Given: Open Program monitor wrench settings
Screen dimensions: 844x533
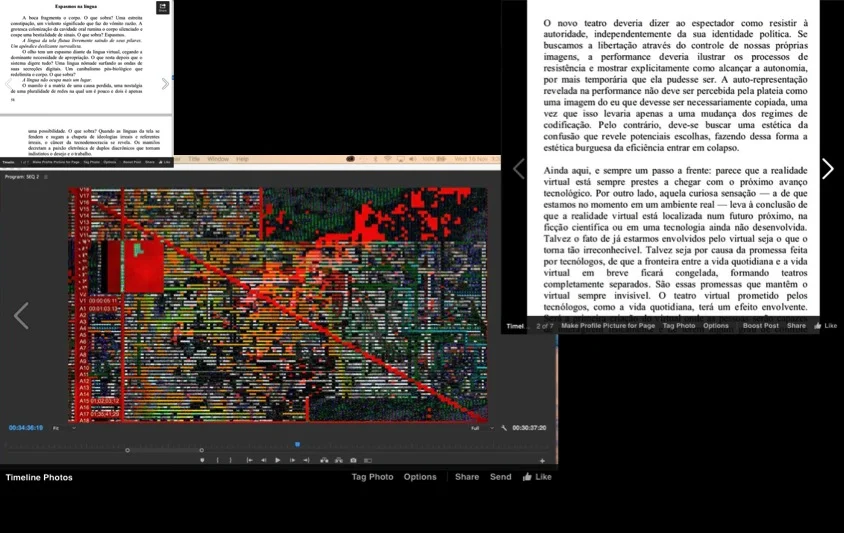Looking at the screenshot, I should 504,428.
